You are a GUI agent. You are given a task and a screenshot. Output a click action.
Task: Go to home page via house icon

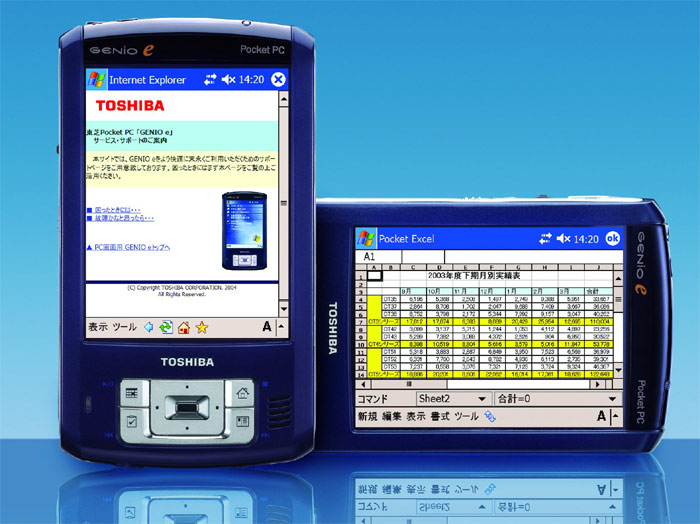183,328
